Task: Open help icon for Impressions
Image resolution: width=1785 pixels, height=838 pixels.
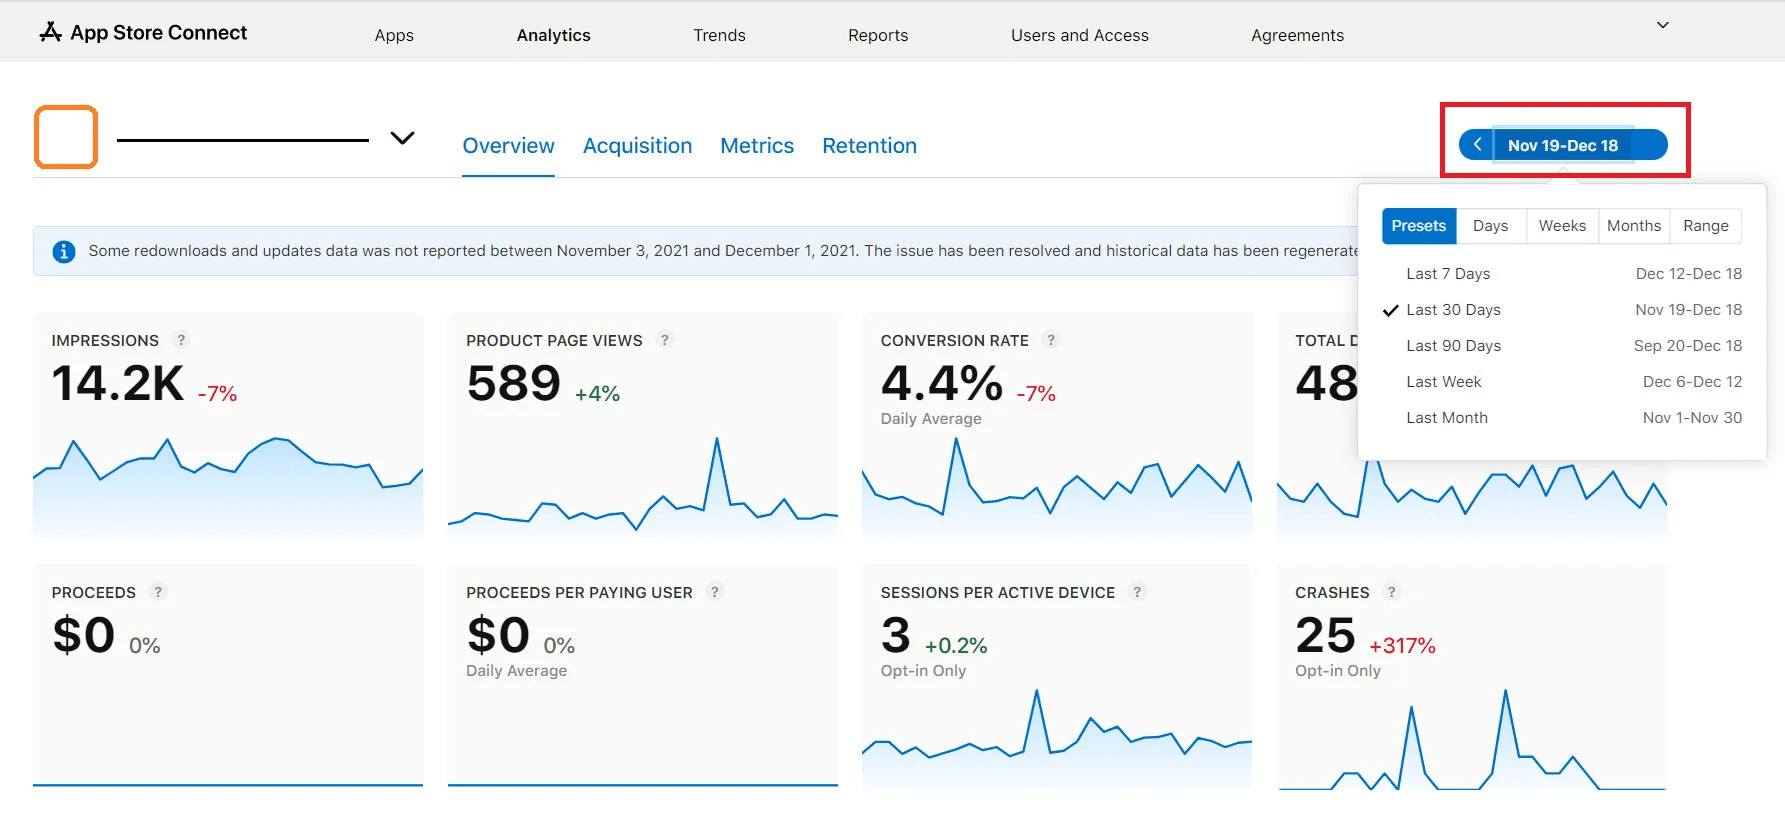Action: (x=181, y=340)
